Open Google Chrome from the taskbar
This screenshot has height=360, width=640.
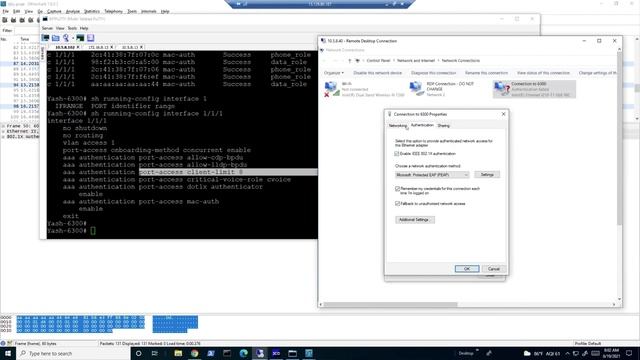point(195,353)
